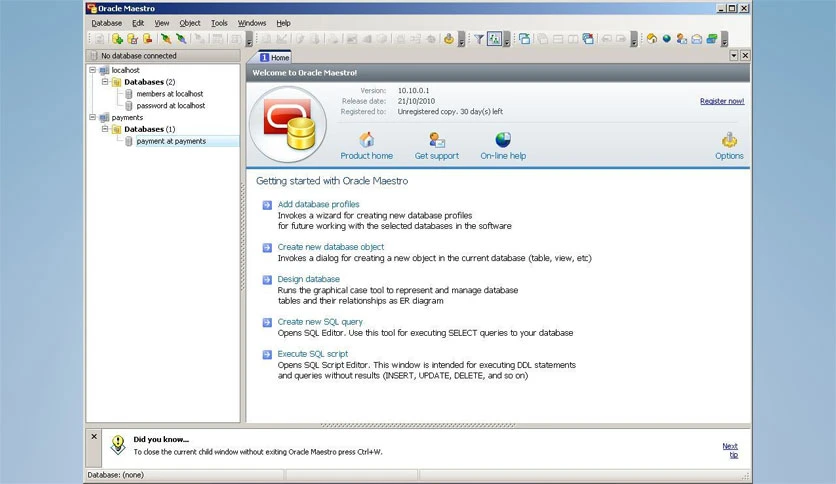
Task: Click the Options joystick icon in toolbar
Action: point(449,39)
